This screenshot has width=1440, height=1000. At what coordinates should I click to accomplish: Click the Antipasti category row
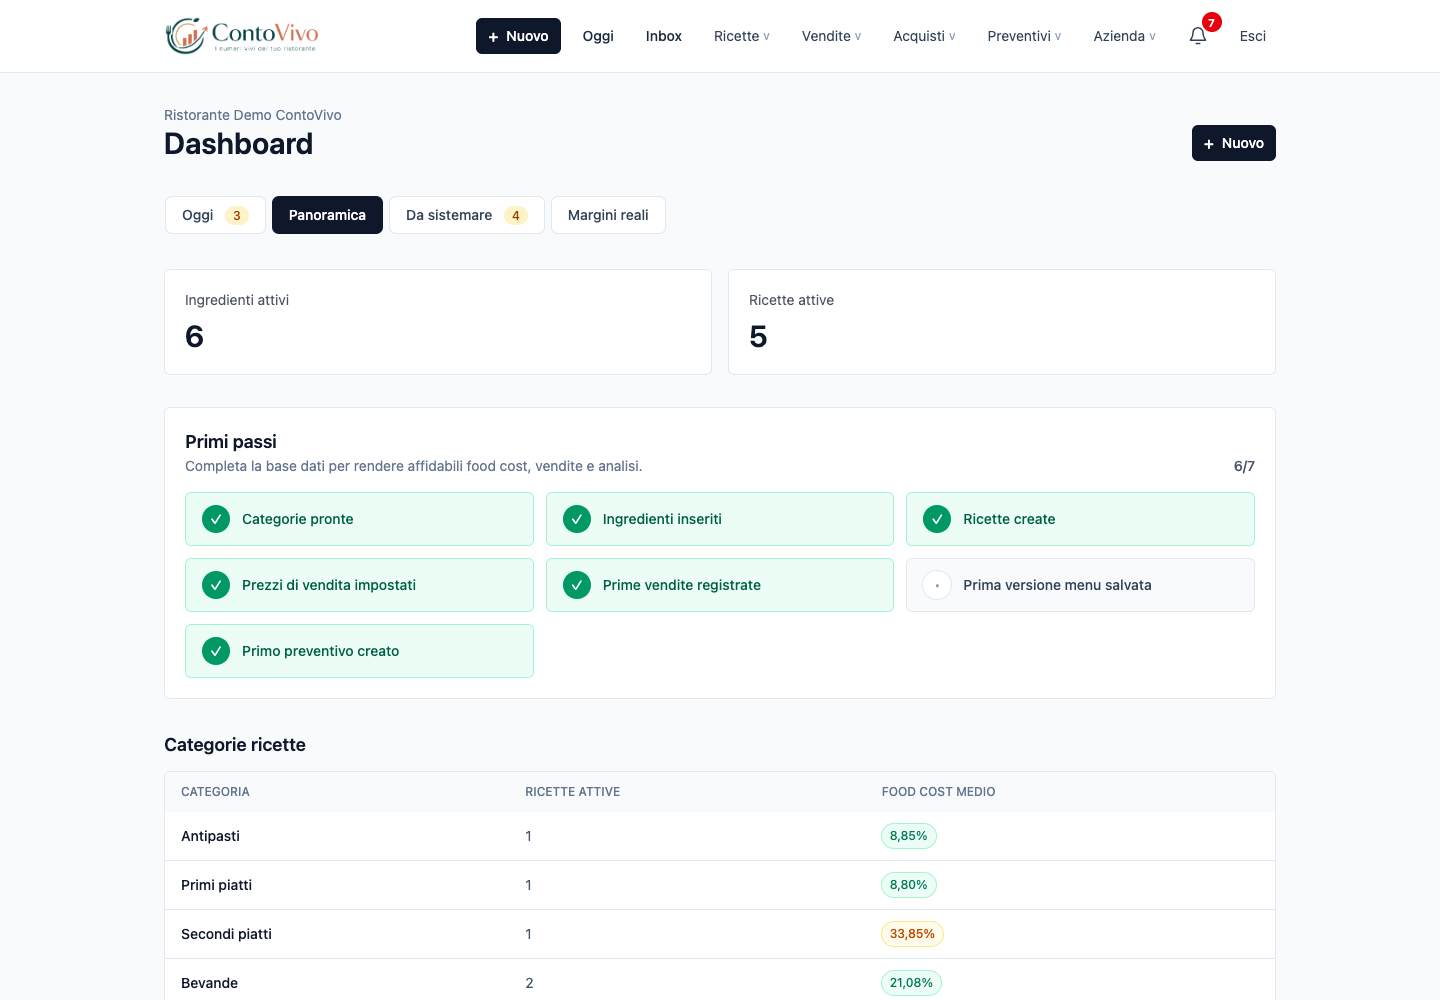click(x=720, y=836)
